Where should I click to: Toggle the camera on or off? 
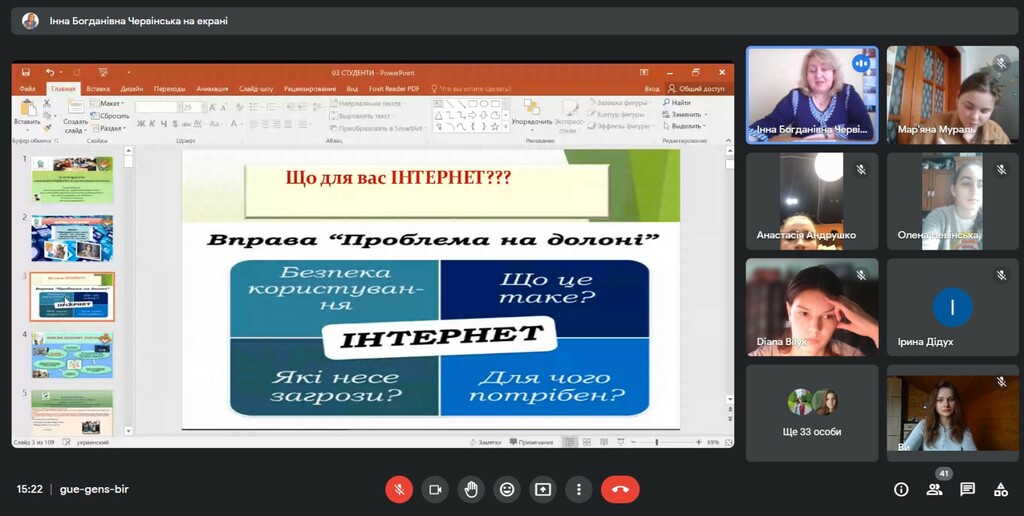(x=435, y=489)
